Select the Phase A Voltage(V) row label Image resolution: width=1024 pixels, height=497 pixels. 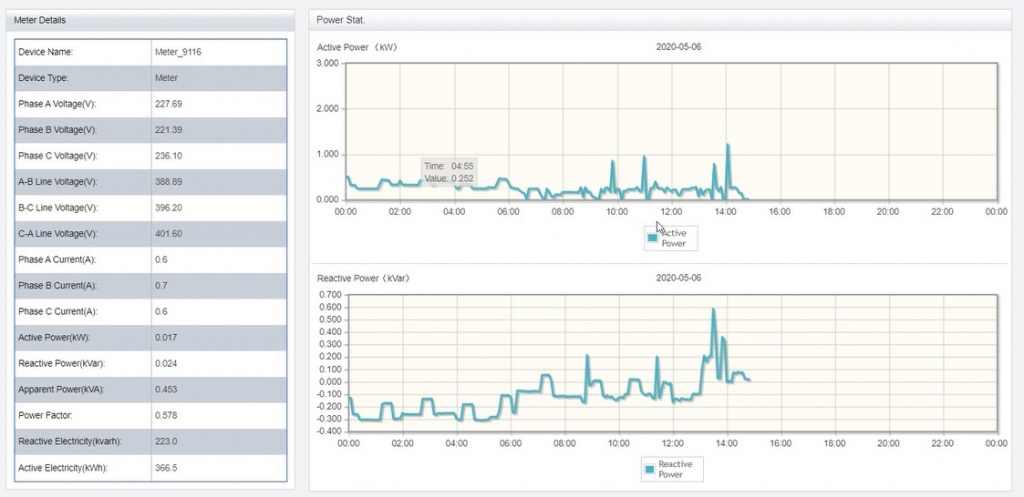click(56, 104)
